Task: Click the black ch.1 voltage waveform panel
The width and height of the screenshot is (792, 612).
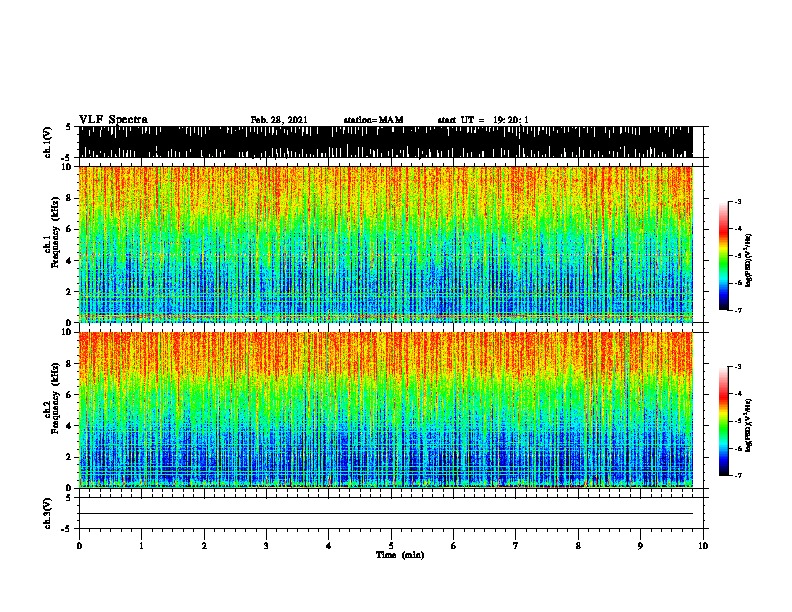Action: (386, 142)
